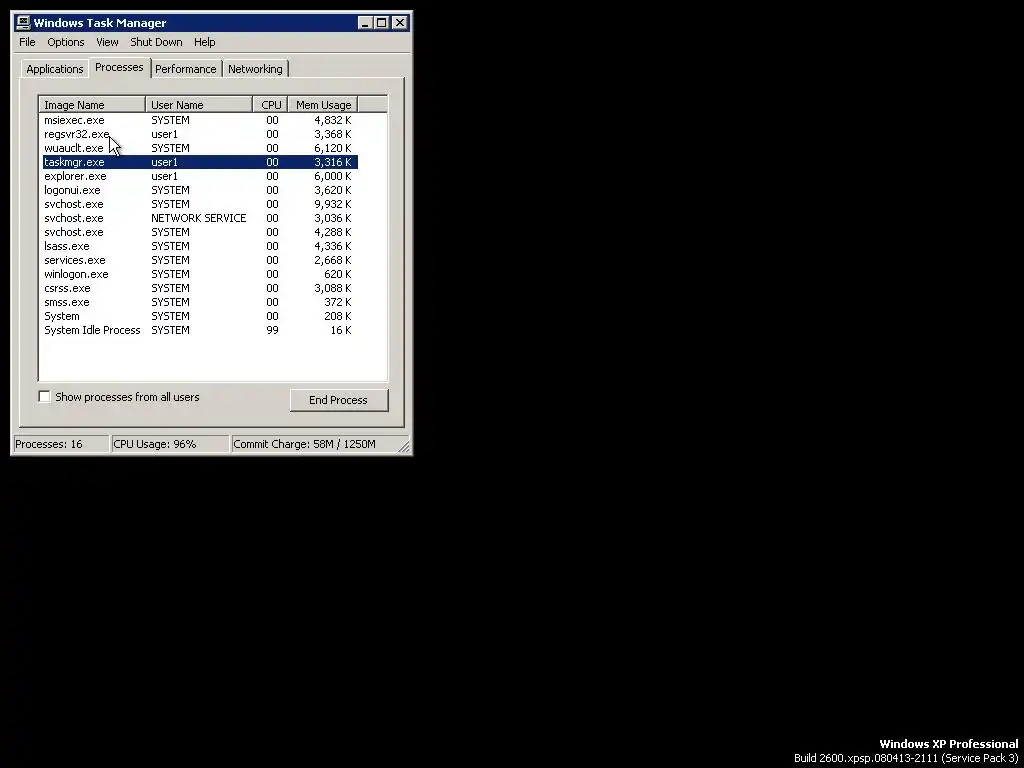Click Processes: 16 in status bar
This screenshot has width=1024, height=768.
61,444
